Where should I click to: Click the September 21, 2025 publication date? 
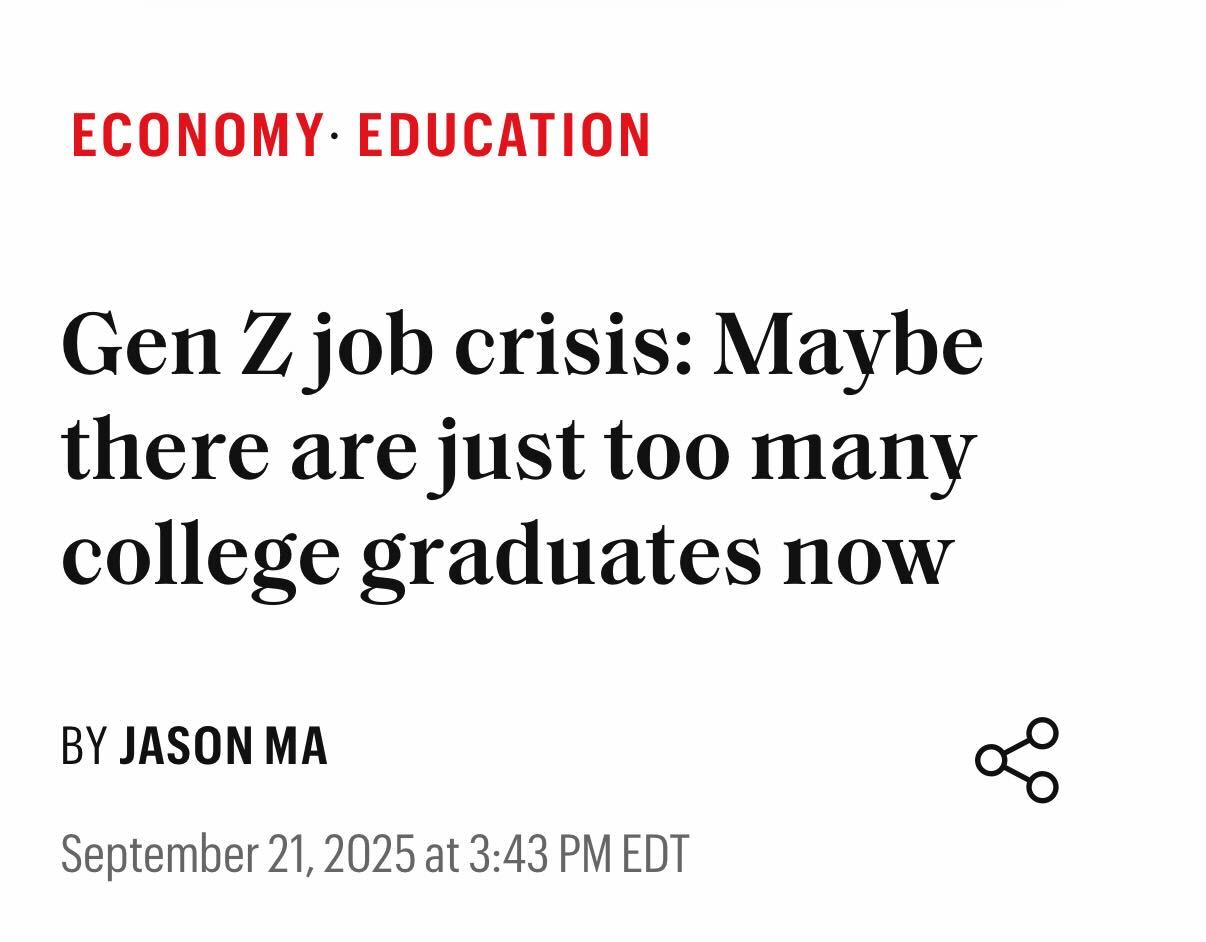237,855
